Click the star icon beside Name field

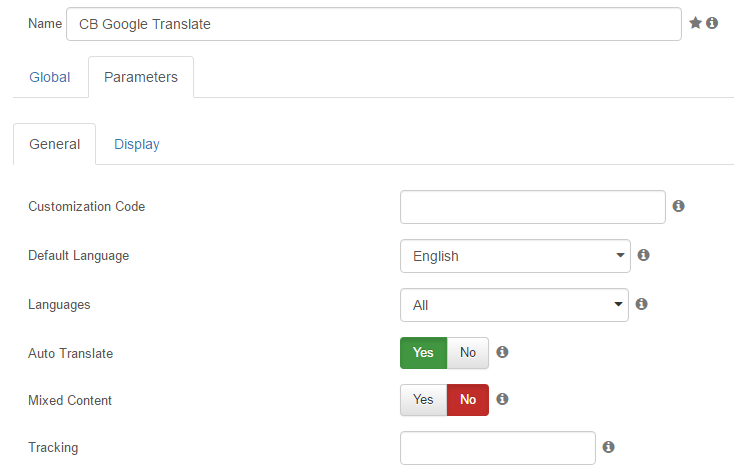(695, 22)
